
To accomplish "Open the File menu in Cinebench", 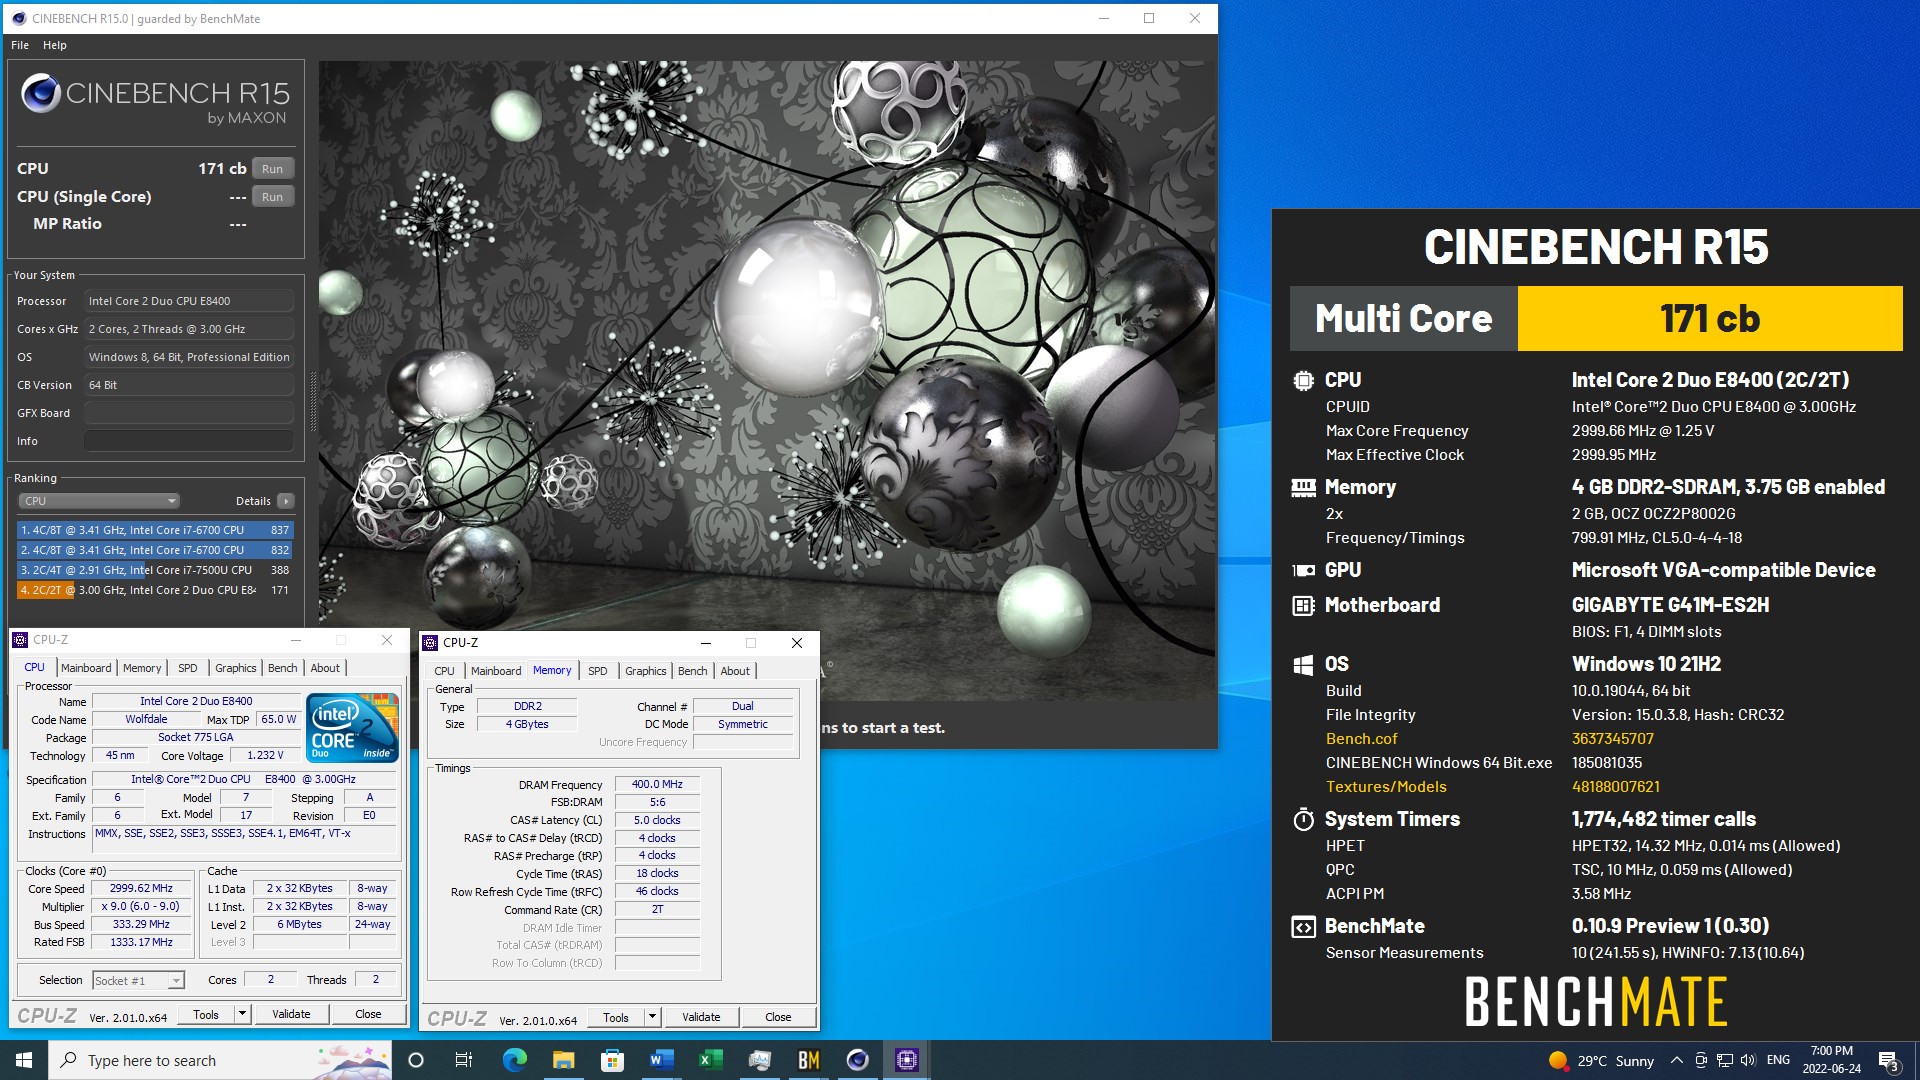I will pos(20,45).
